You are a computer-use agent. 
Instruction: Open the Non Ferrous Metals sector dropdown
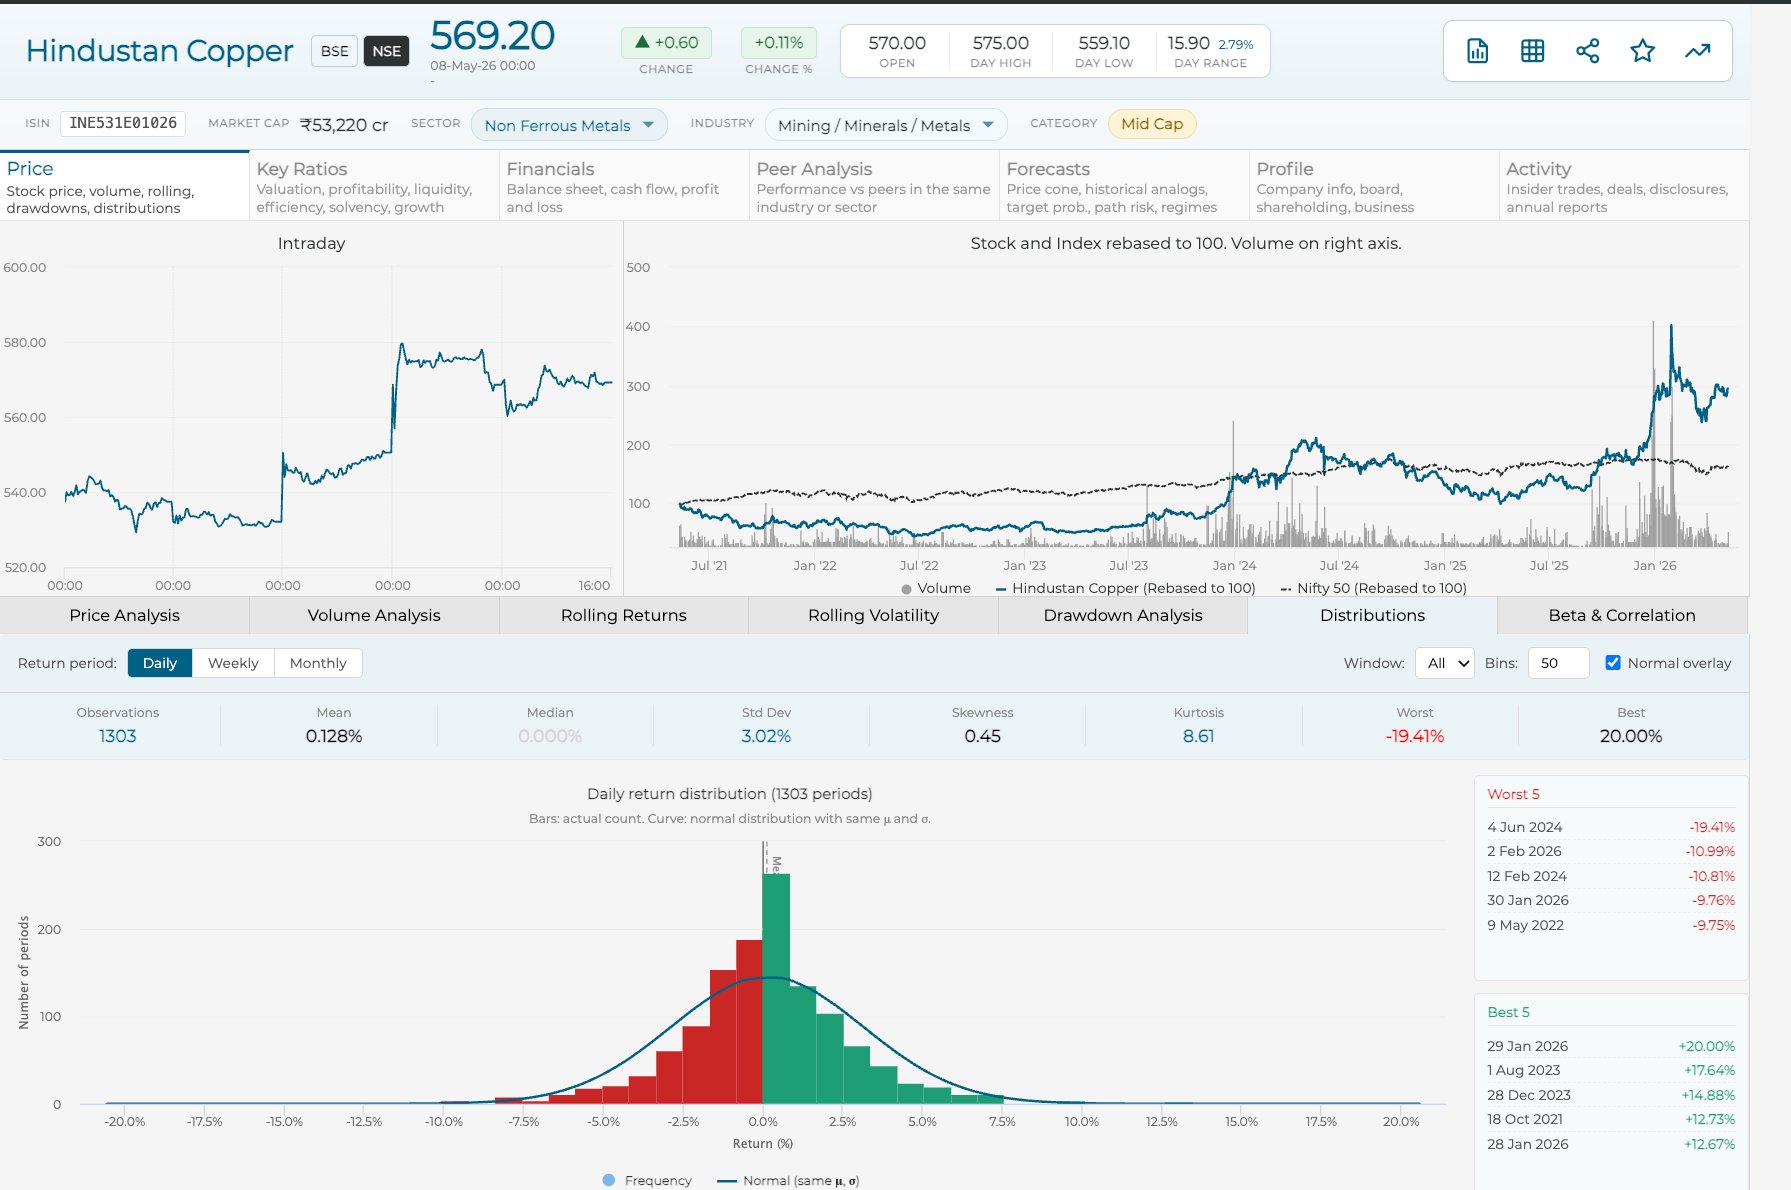pyautogui.click(x=569, y=125)
